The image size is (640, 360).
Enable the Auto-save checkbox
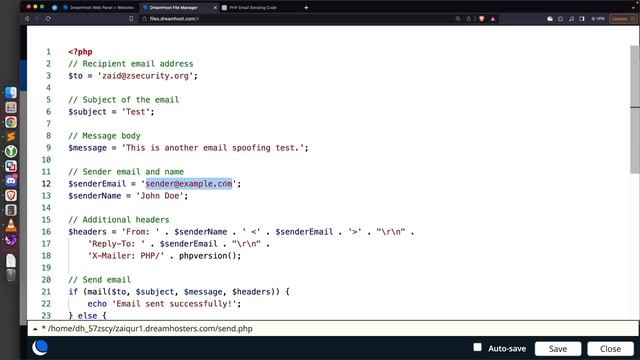click(477, 347)
